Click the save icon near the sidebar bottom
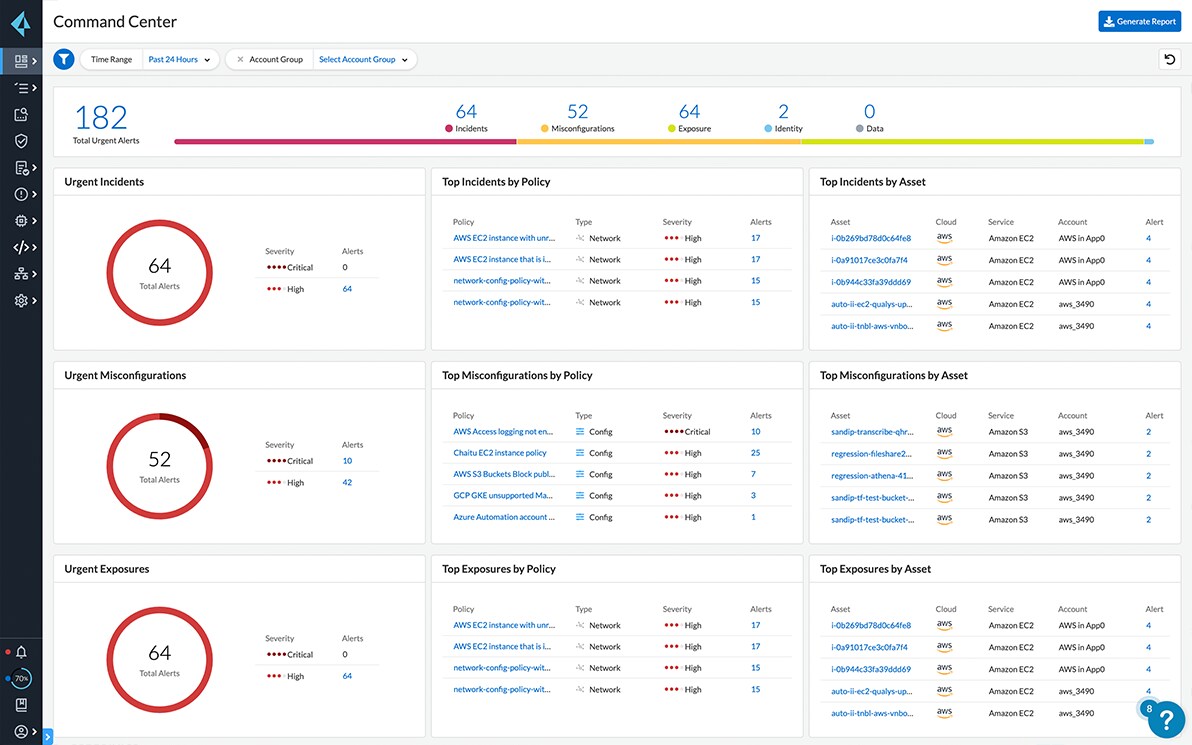 point(20,705)
